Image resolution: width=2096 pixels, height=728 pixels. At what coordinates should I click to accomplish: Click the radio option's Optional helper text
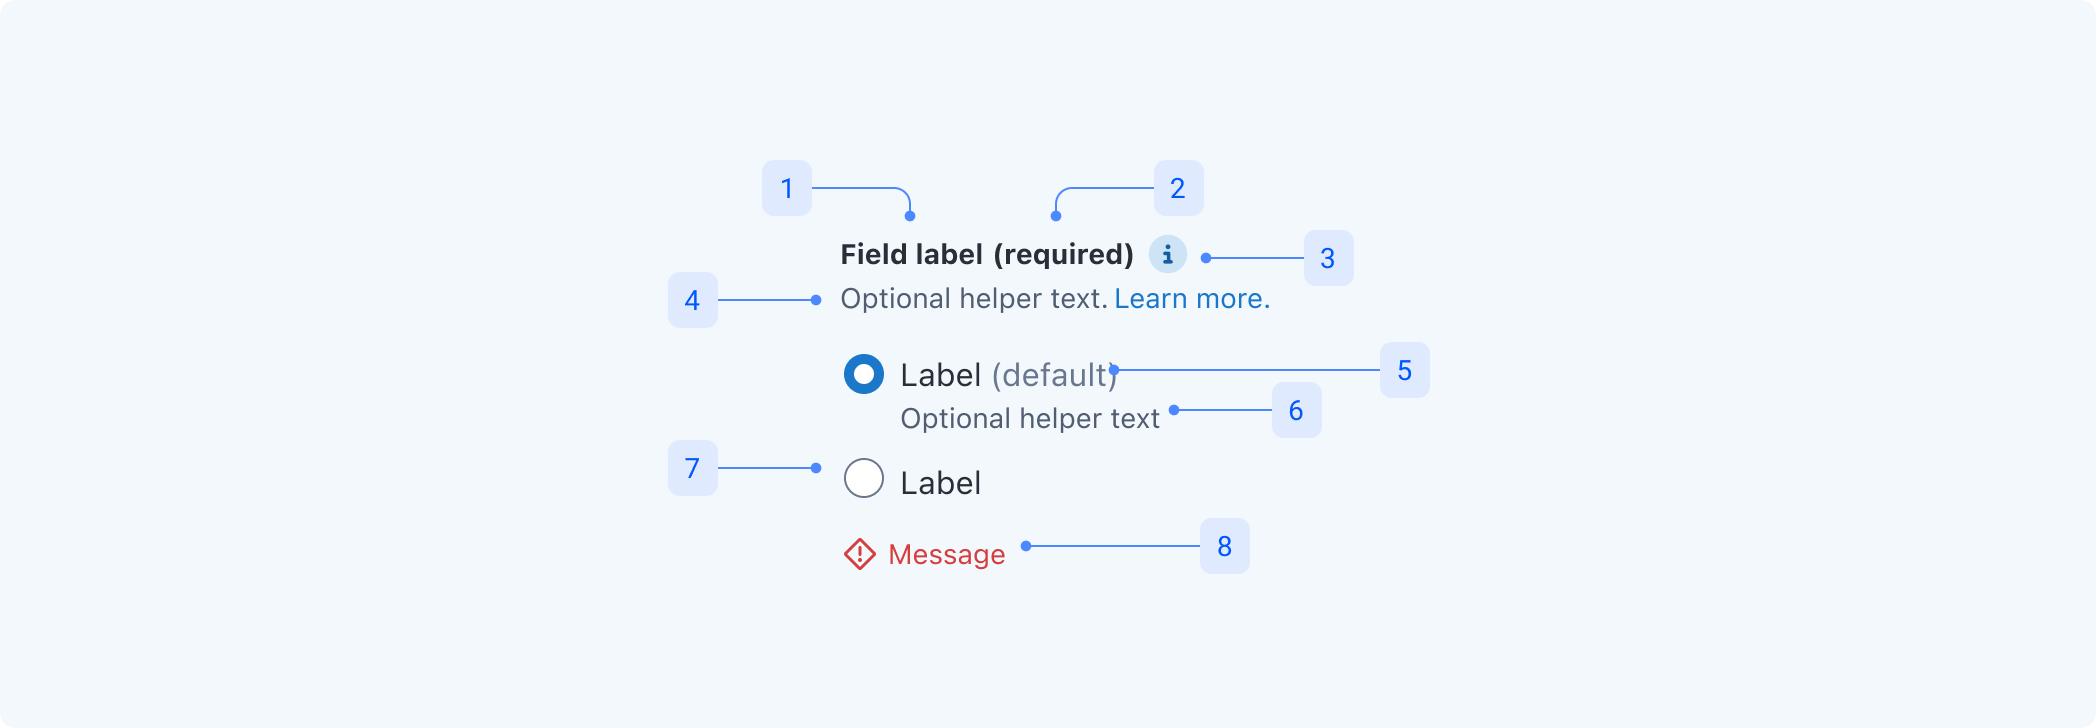click(1030, 418)
